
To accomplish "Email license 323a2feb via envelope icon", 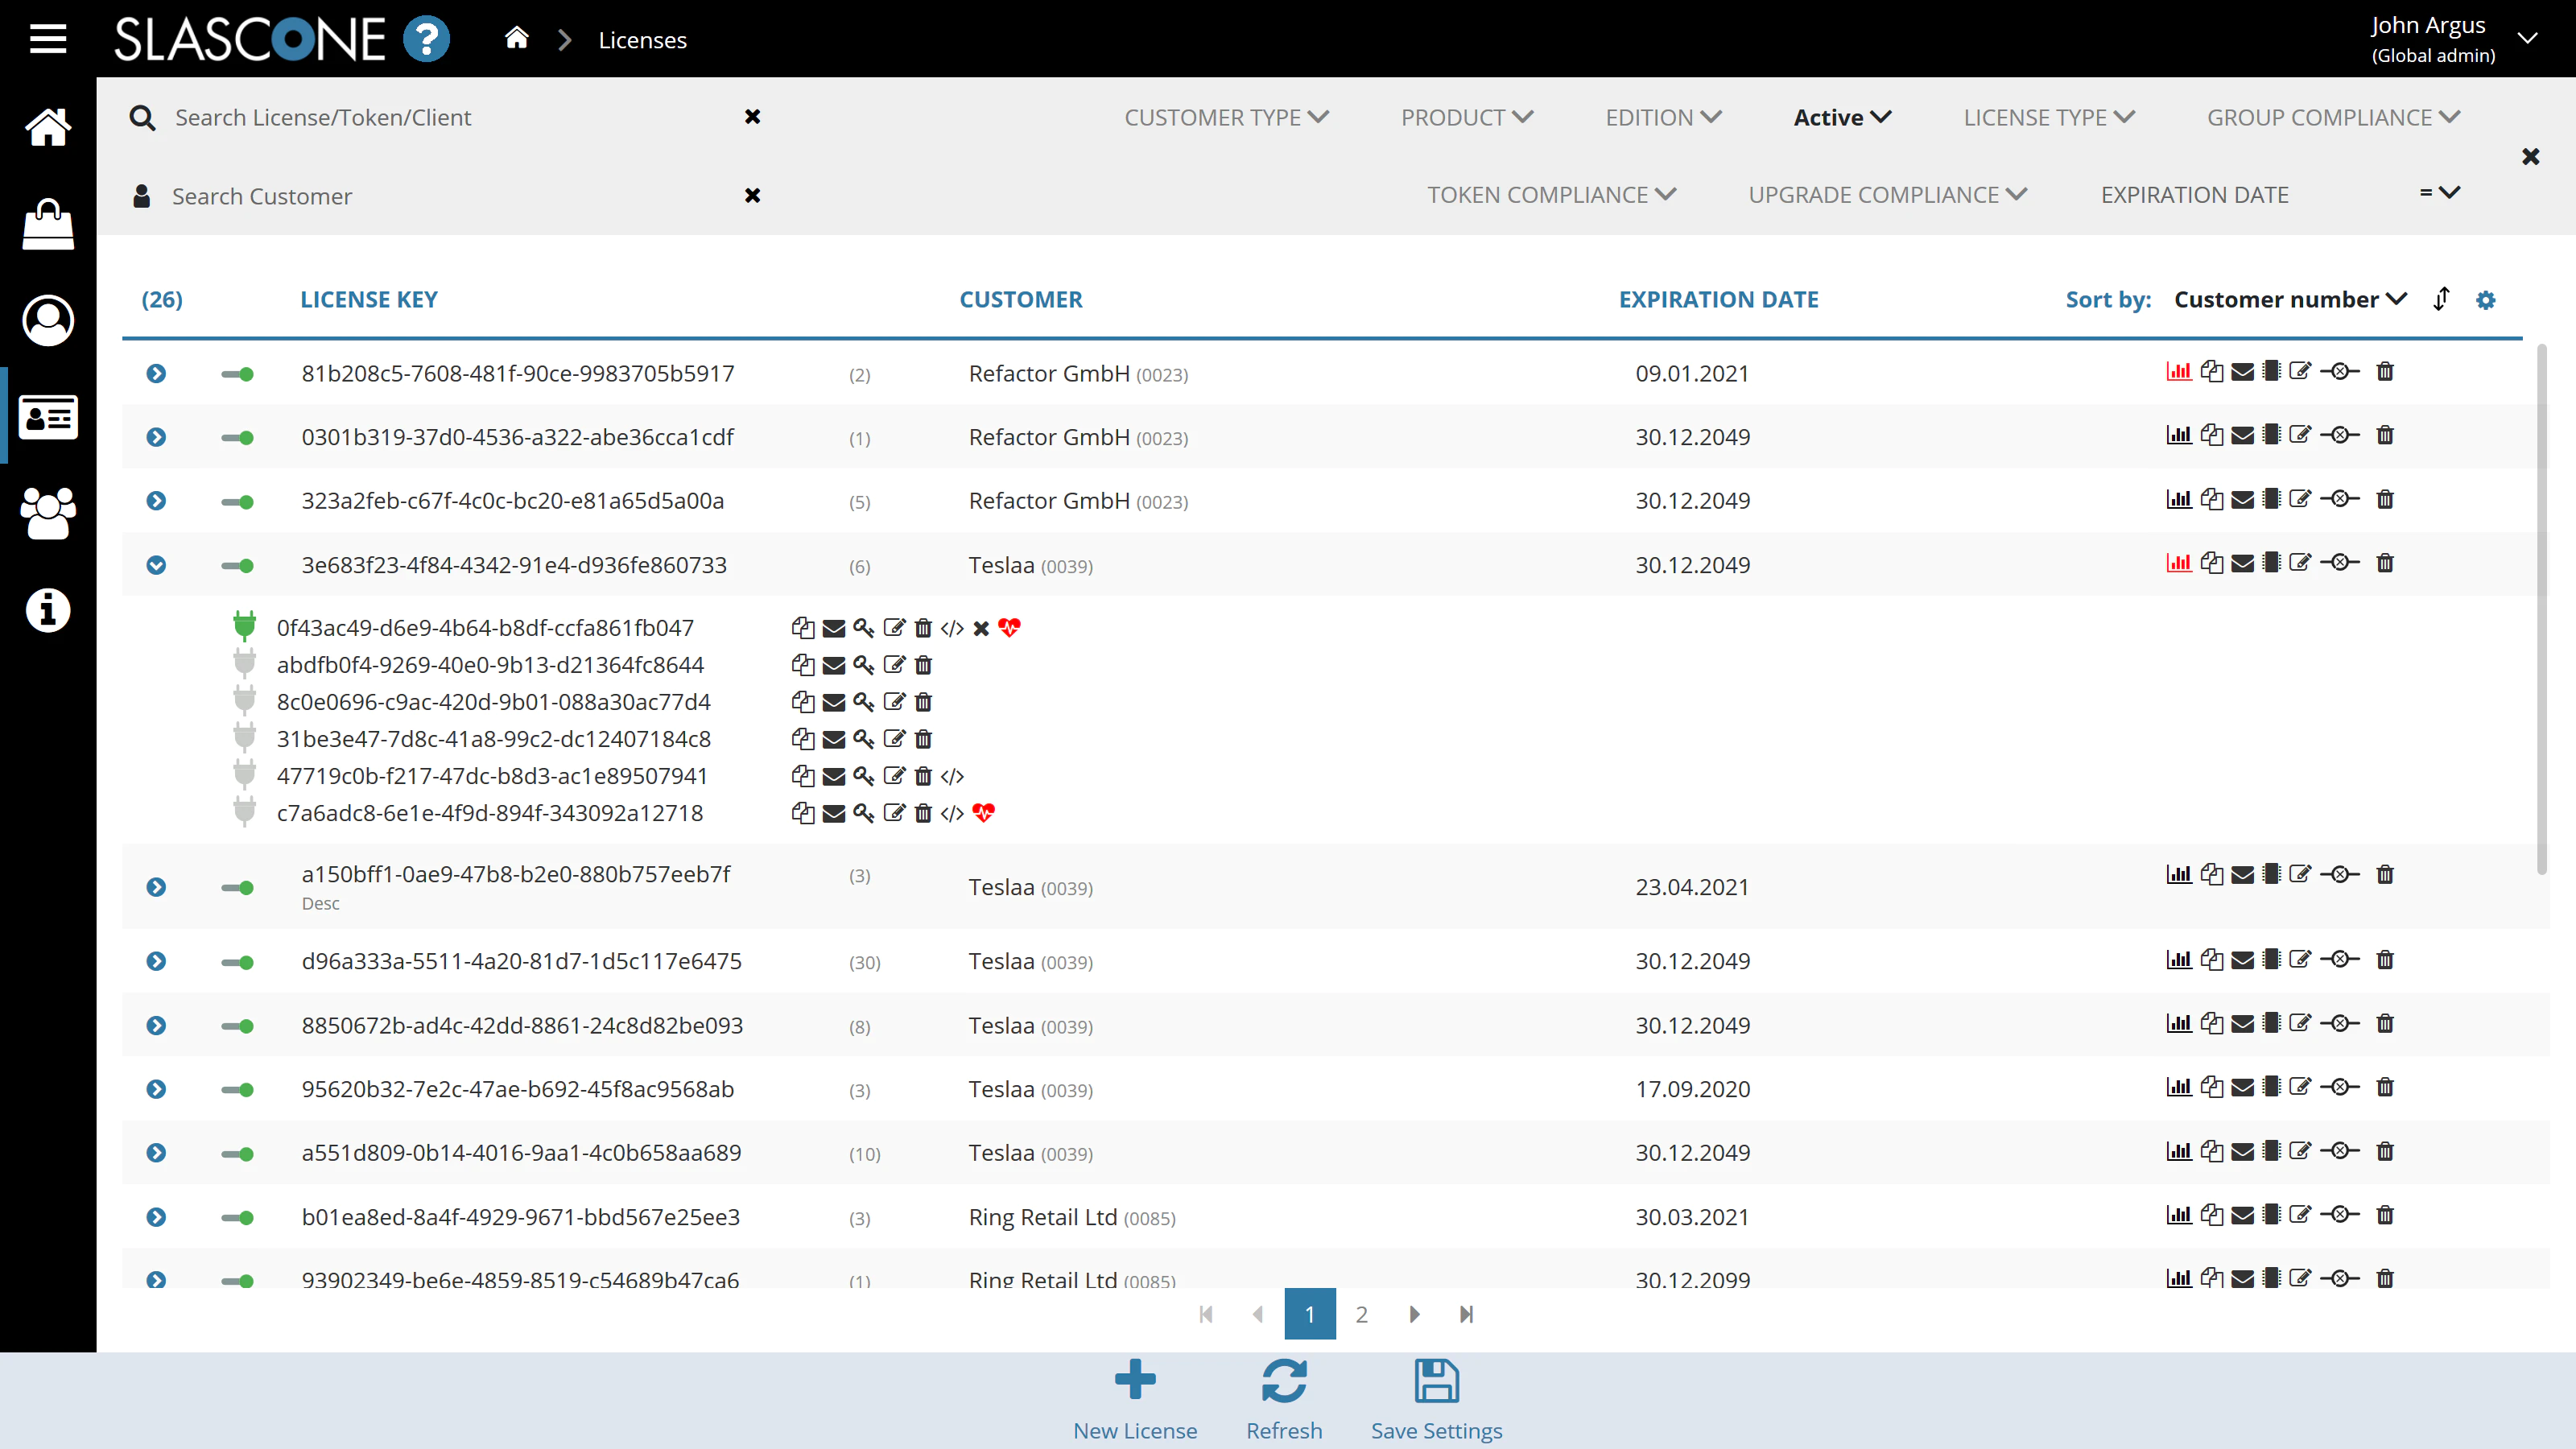I will click(x=2243, y=499).
